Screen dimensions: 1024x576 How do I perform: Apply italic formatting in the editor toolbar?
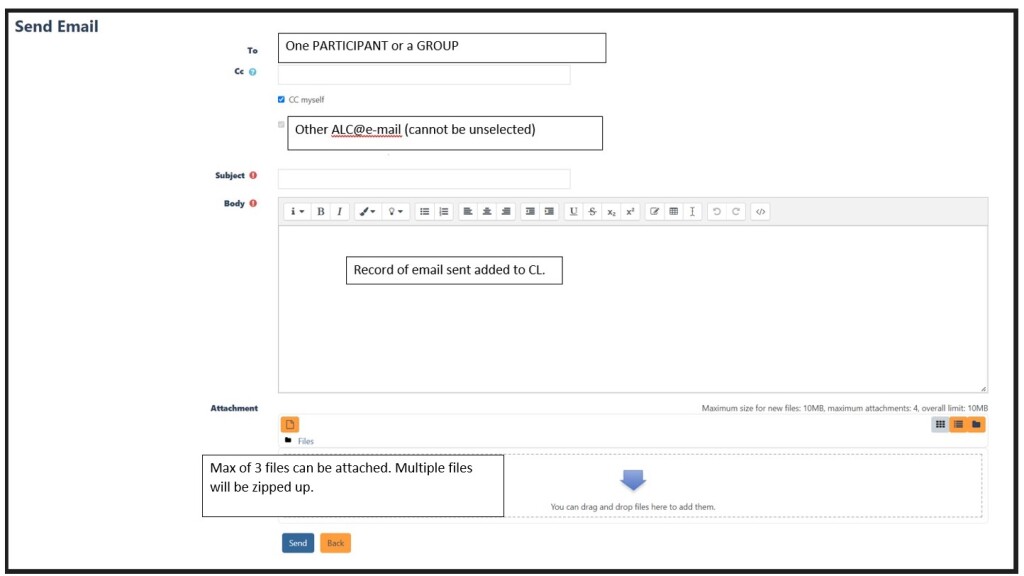click(339, 212)
